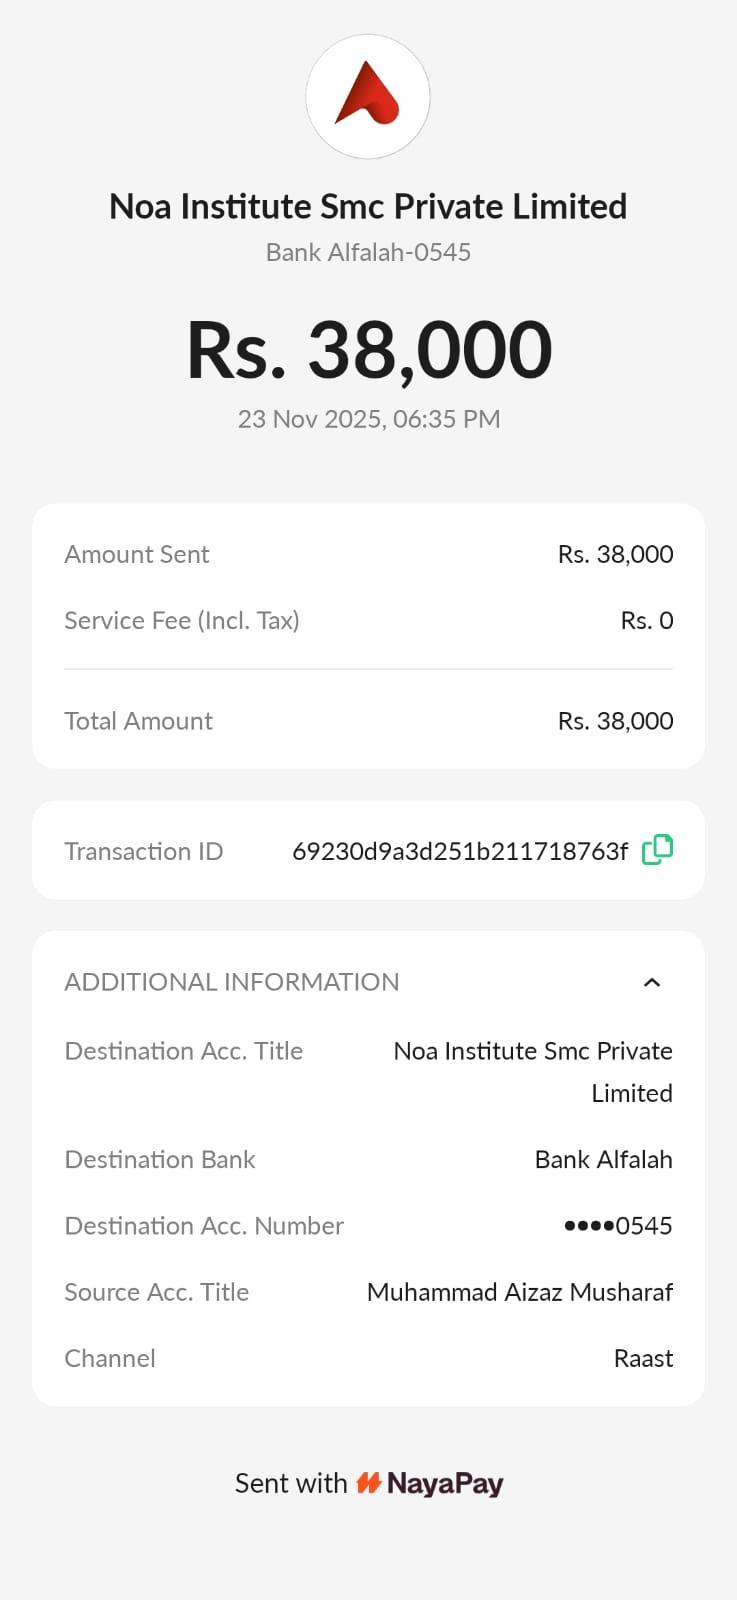Select the Transaction ID value text
Screen dimensions: 737x1600
(460, 851)
